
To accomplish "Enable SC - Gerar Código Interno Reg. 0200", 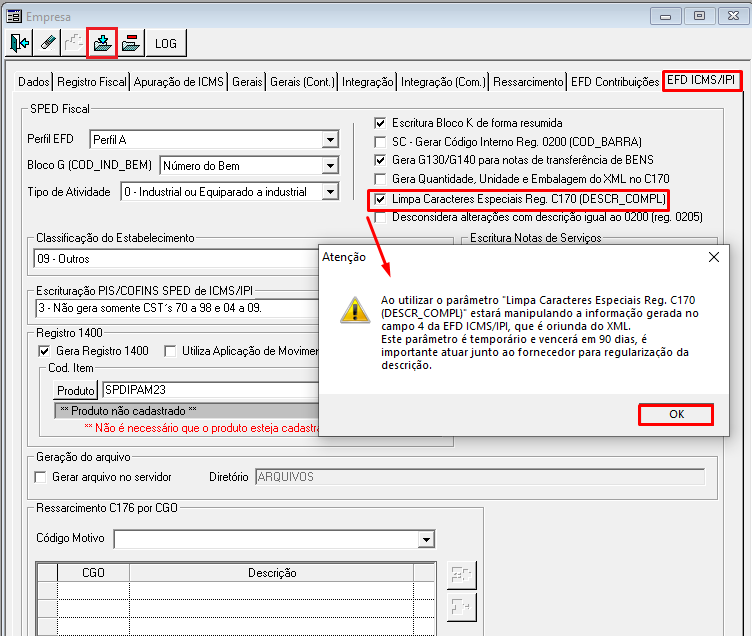I will point(380,142).
